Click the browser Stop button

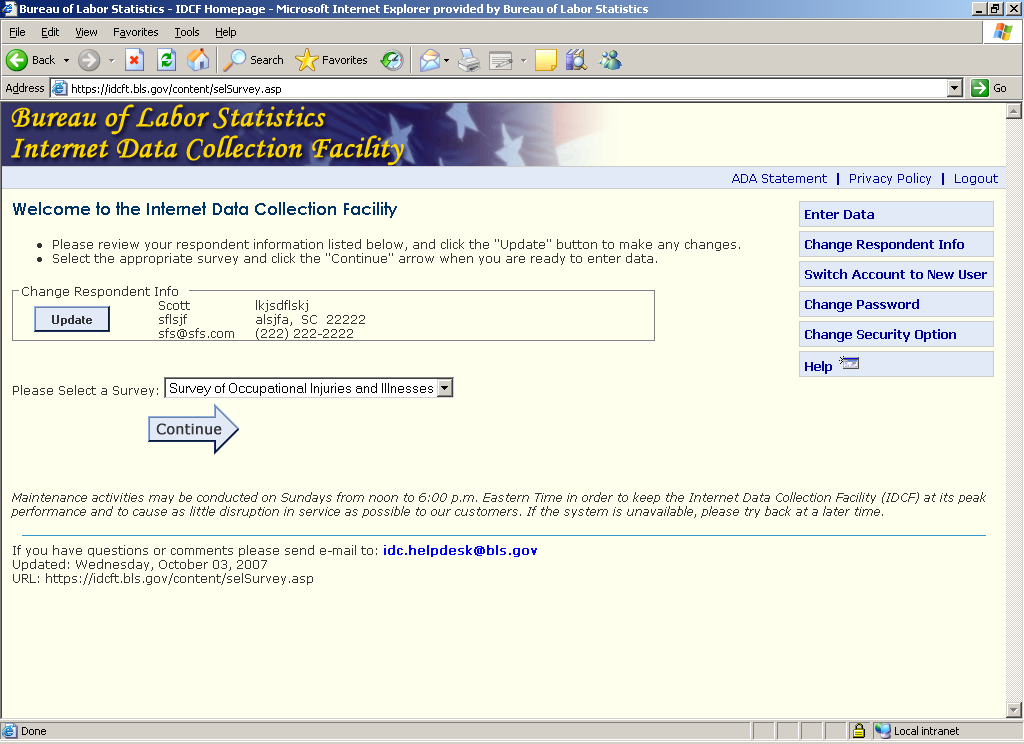[134, 60]
